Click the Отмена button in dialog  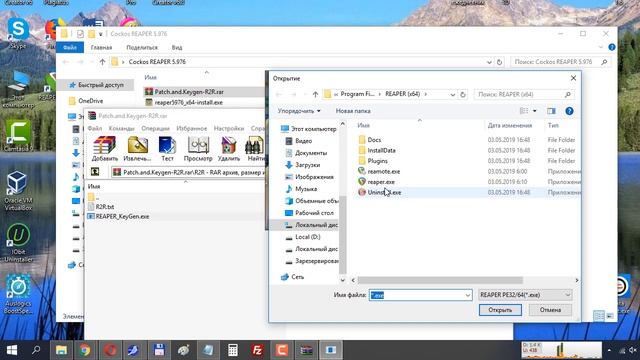point(550,310)
